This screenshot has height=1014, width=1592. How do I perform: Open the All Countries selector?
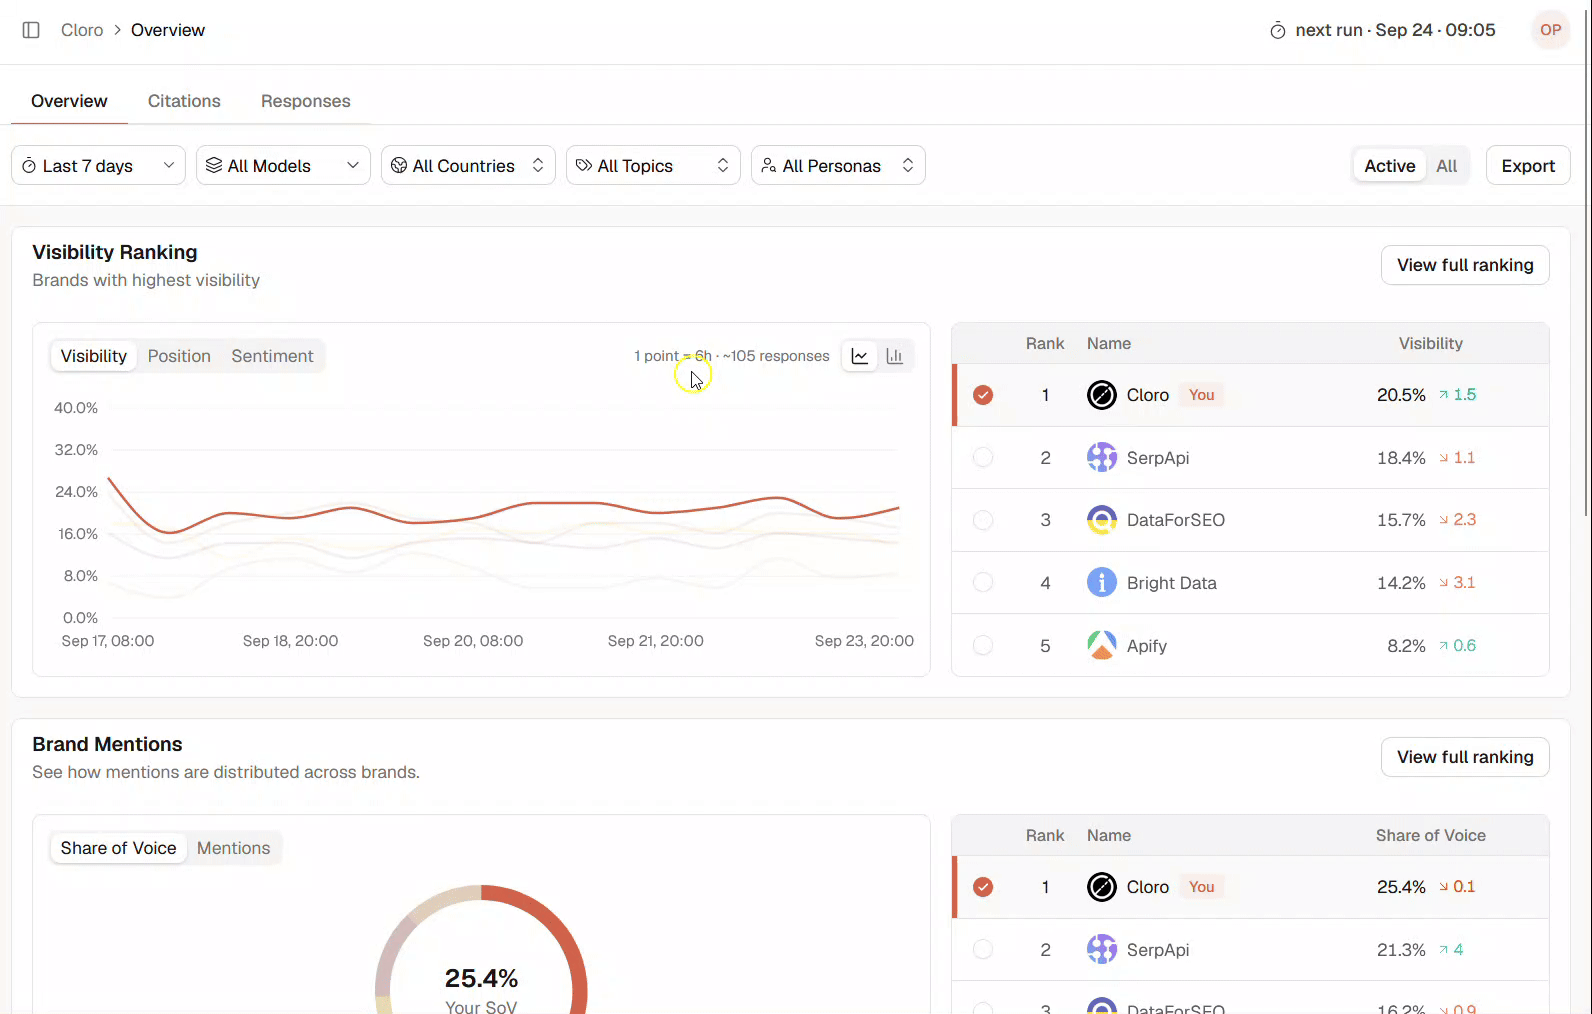click(x=468, y=166)
